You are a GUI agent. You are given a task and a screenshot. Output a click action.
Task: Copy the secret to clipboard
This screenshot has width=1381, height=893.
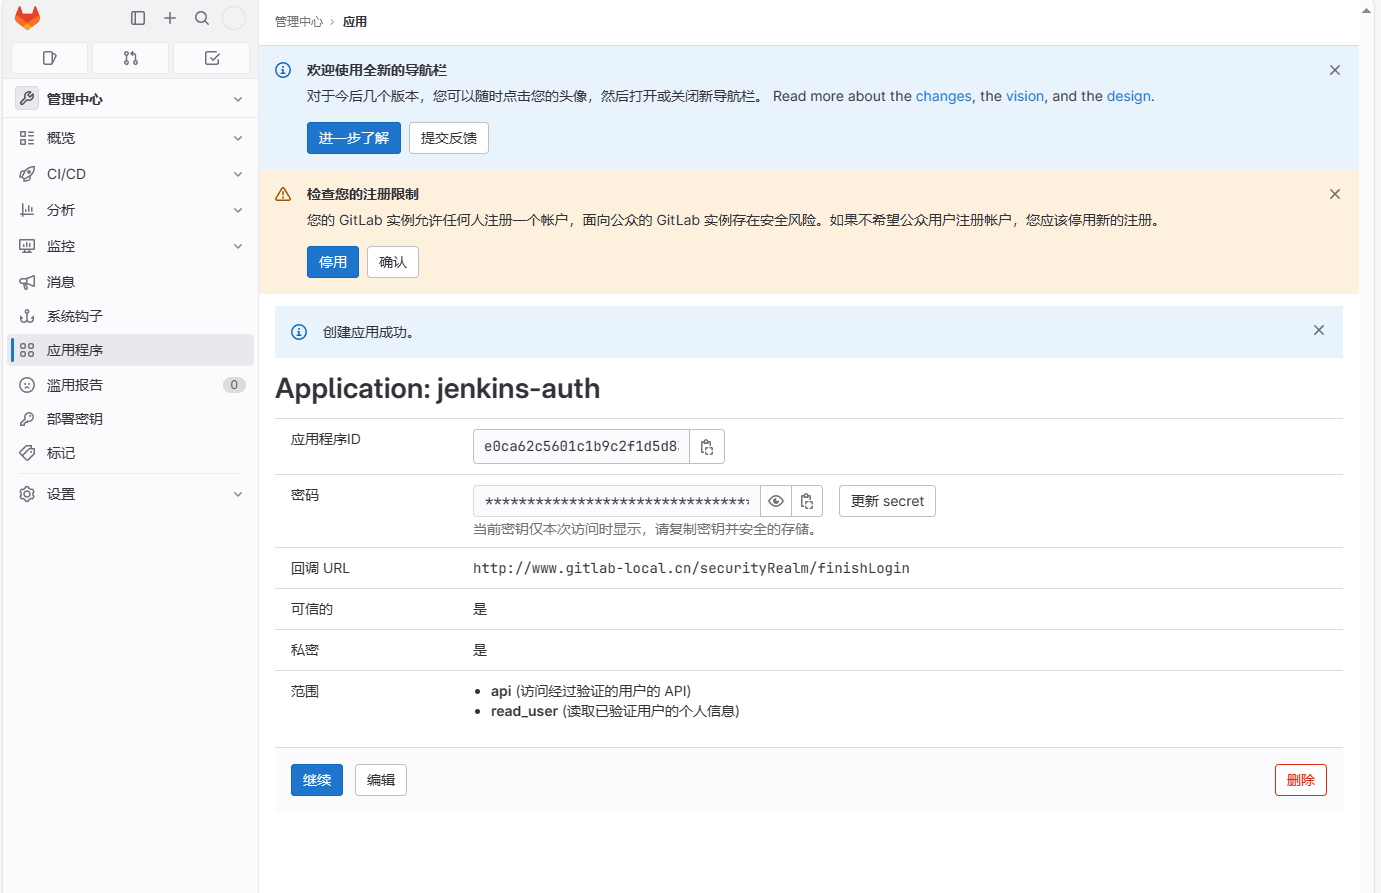(807, 501)
